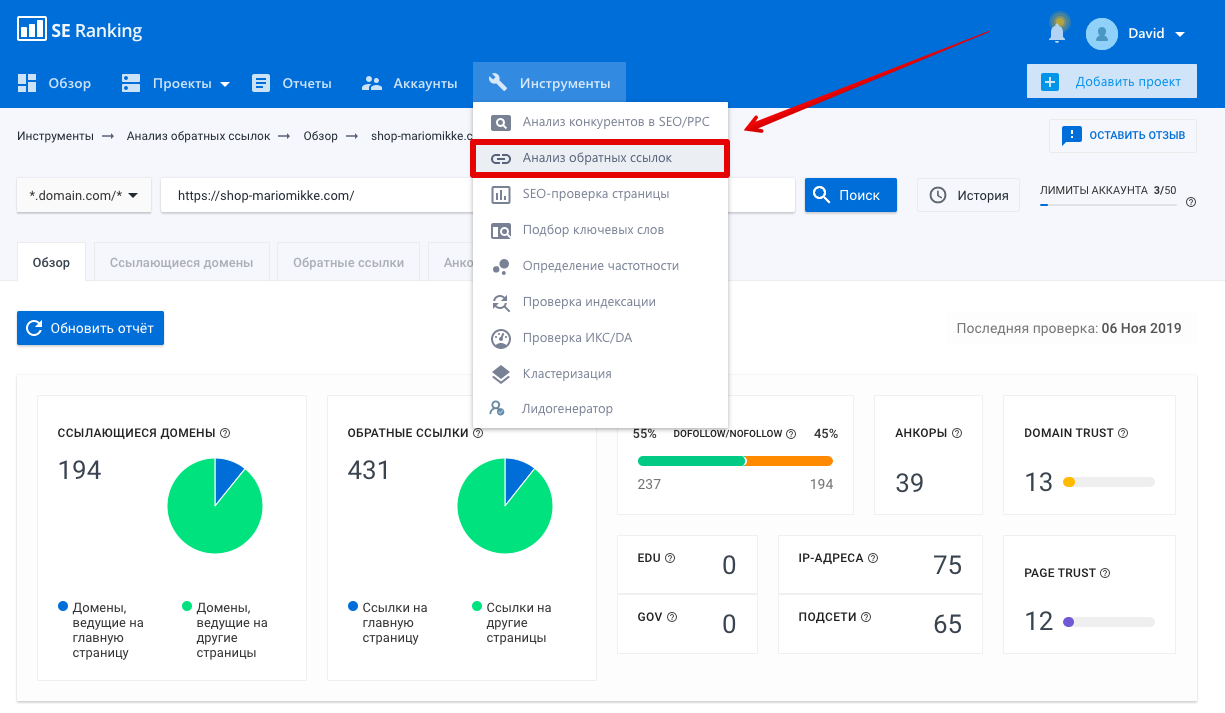Open Проверка ИКС/DA tool
The image size is (1225, 713).
(600, 338)
